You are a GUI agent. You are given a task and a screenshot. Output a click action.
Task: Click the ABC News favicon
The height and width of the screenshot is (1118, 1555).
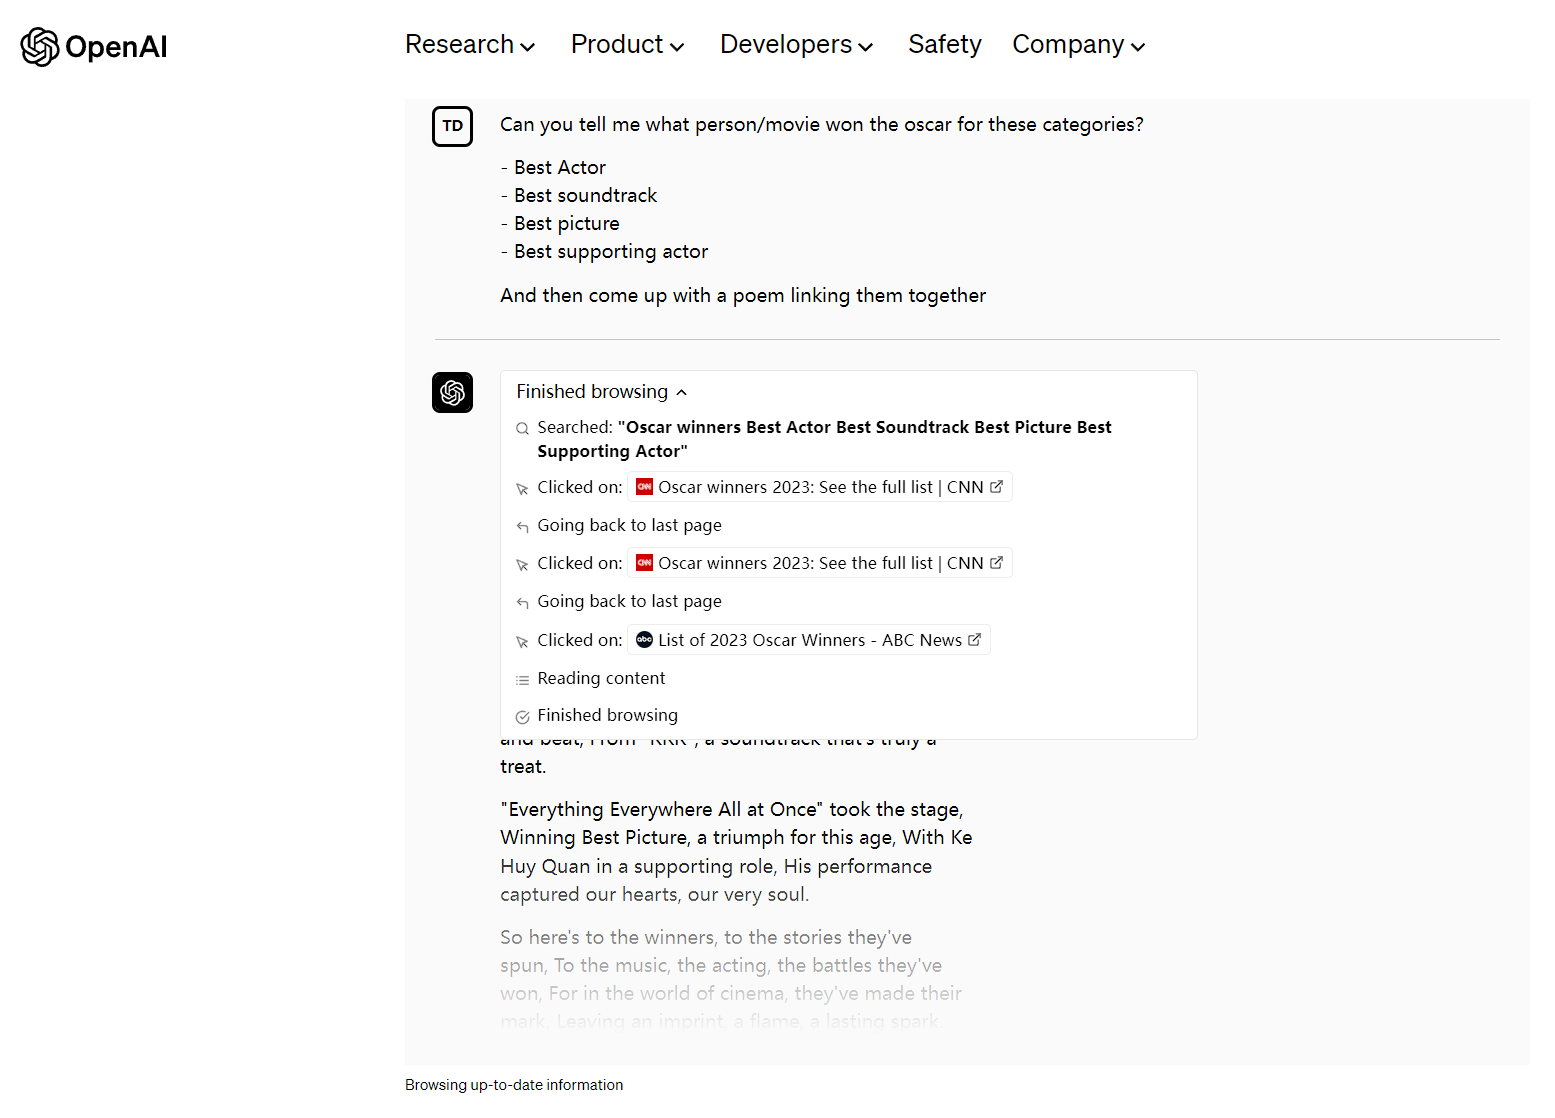click(x=645, y=640)
